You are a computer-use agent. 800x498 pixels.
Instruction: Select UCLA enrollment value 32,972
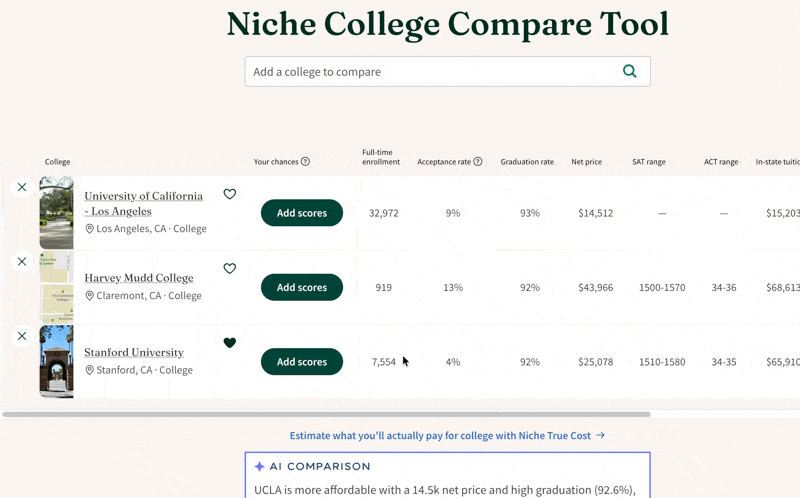[x=384, y=213]
